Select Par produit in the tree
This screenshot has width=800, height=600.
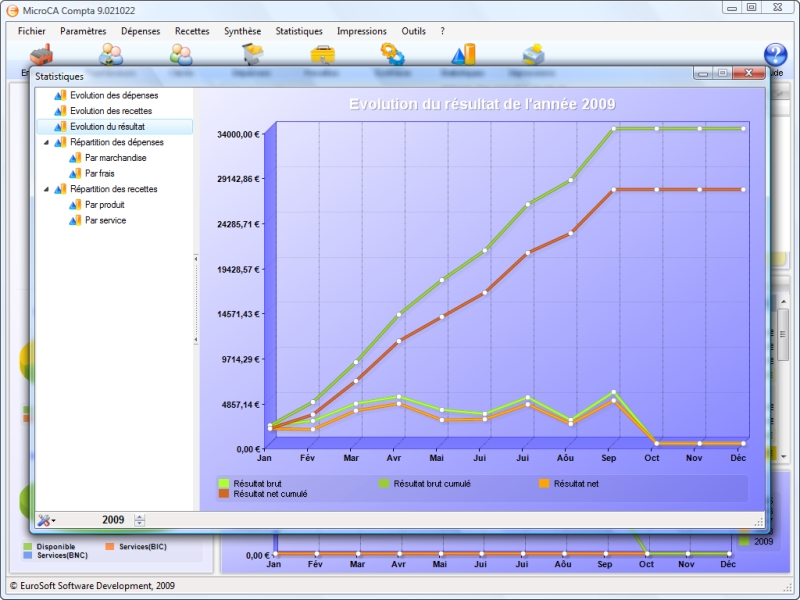click(105, 204)
